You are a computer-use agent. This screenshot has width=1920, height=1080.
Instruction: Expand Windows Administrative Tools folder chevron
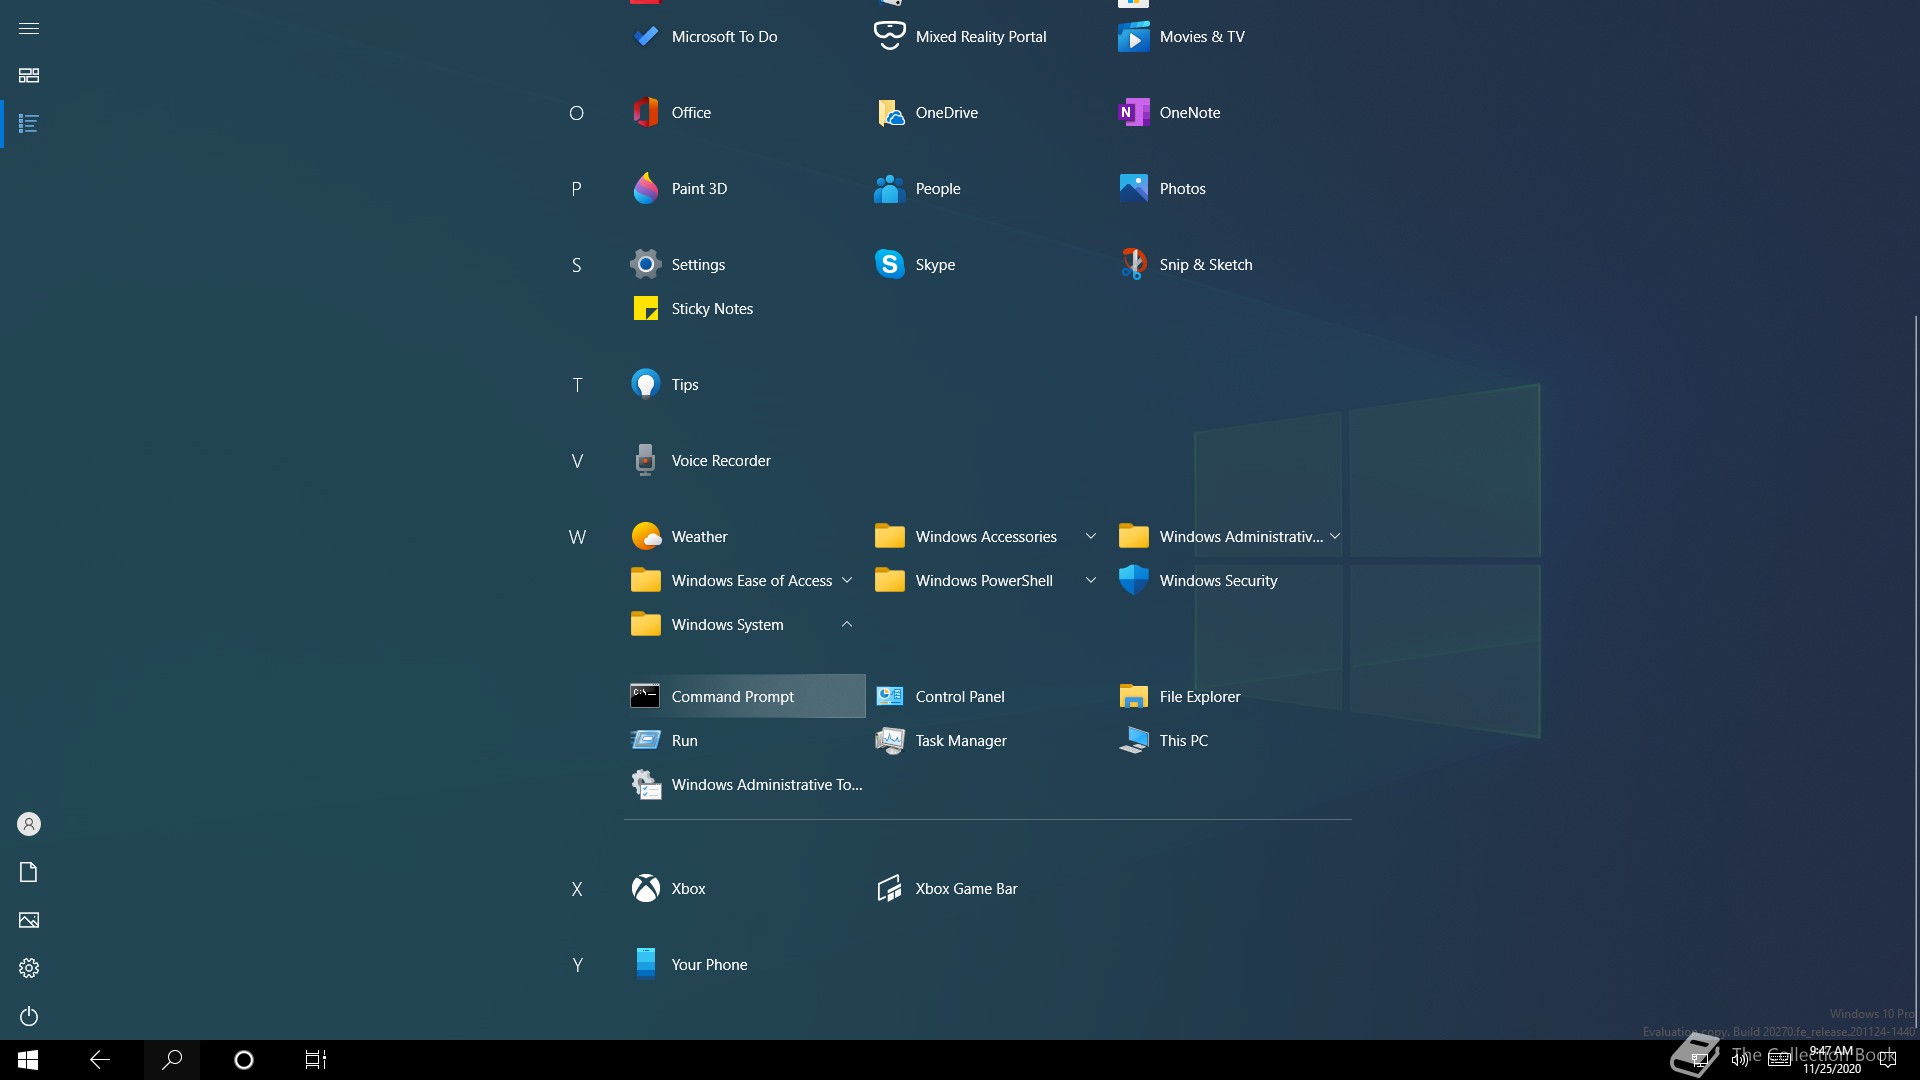tap(1335, 537)
